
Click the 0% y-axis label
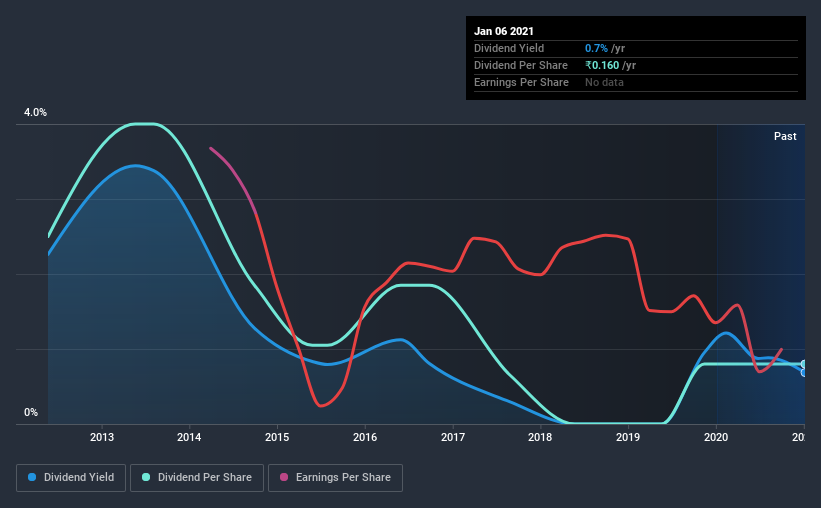click(31, 413)
